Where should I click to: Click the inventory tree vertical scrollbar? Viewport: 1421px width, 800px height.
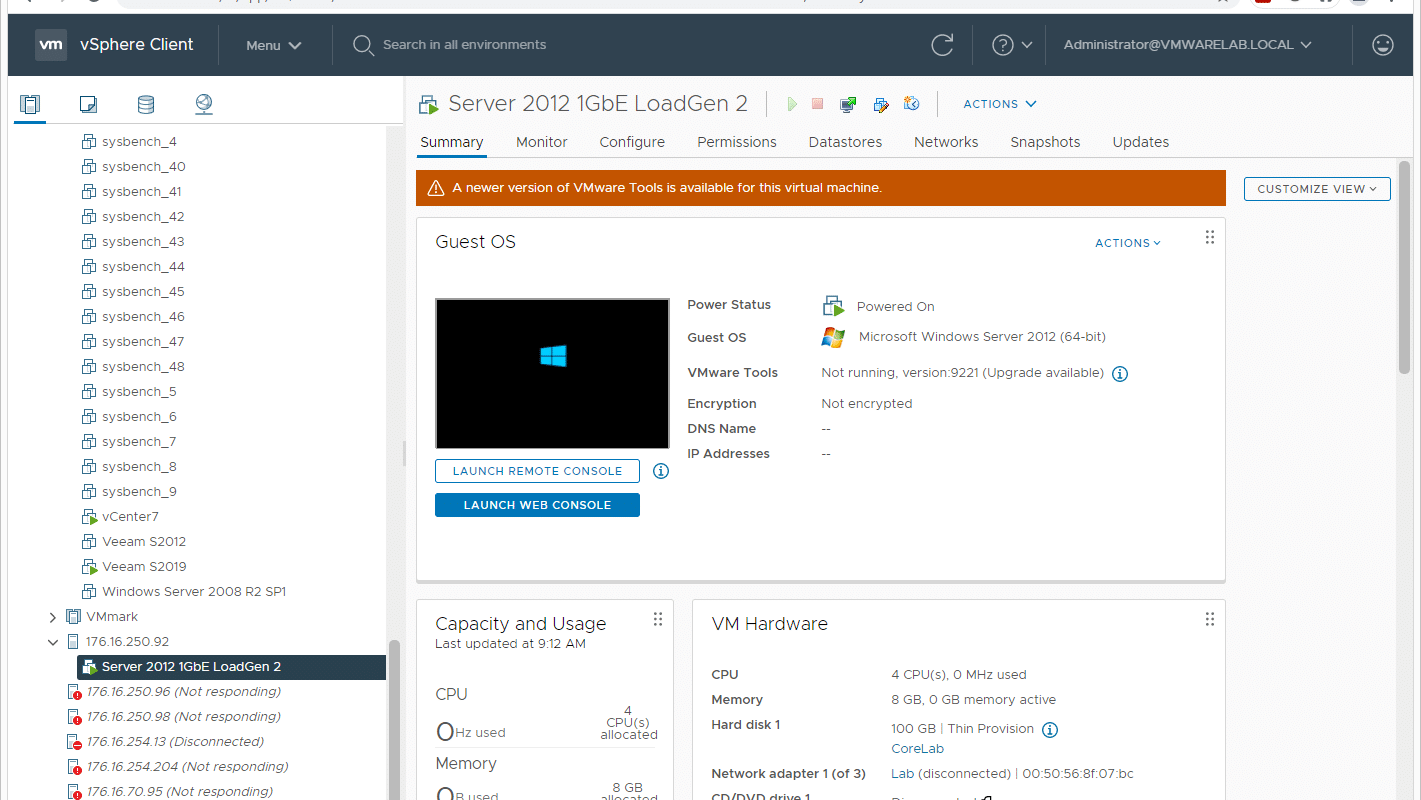pyautogui.click(x=394, y=718)
